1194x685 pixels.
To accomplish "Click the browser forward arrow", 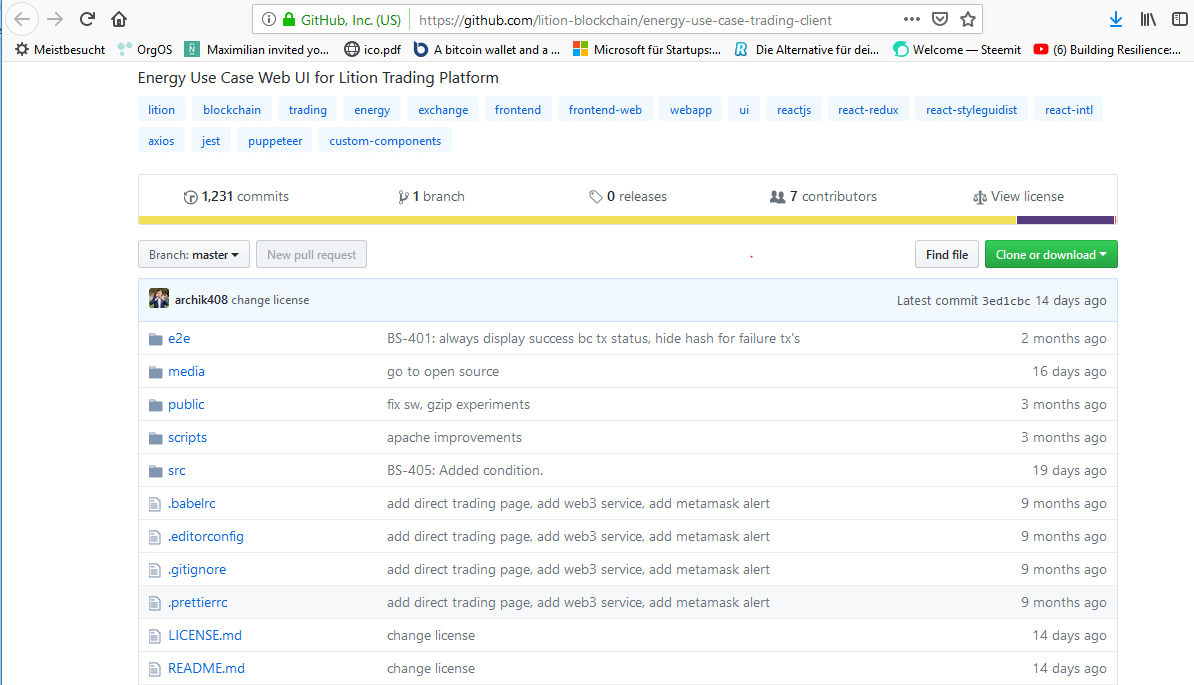I will 55,19.
